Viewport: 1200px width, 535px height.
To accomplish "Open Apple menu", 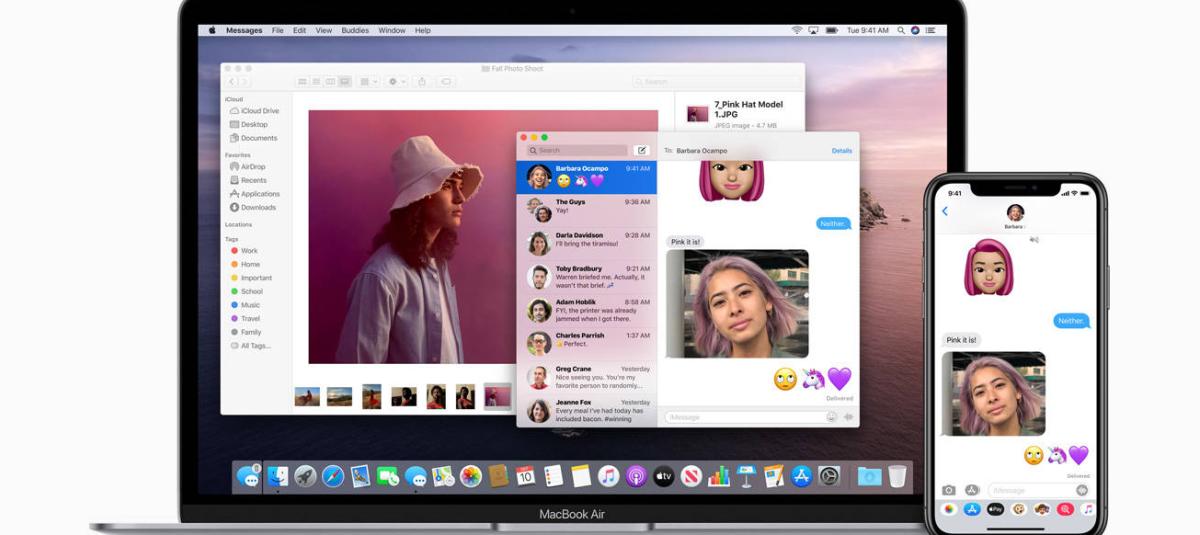I will click(x=210, y=30).
